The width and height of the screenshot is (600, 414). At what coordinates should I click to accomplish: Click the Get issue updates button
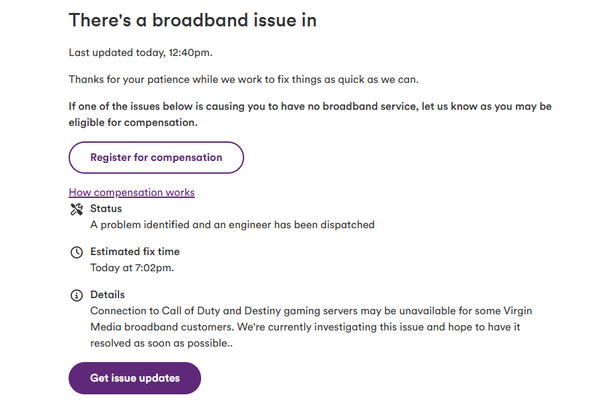135,378
